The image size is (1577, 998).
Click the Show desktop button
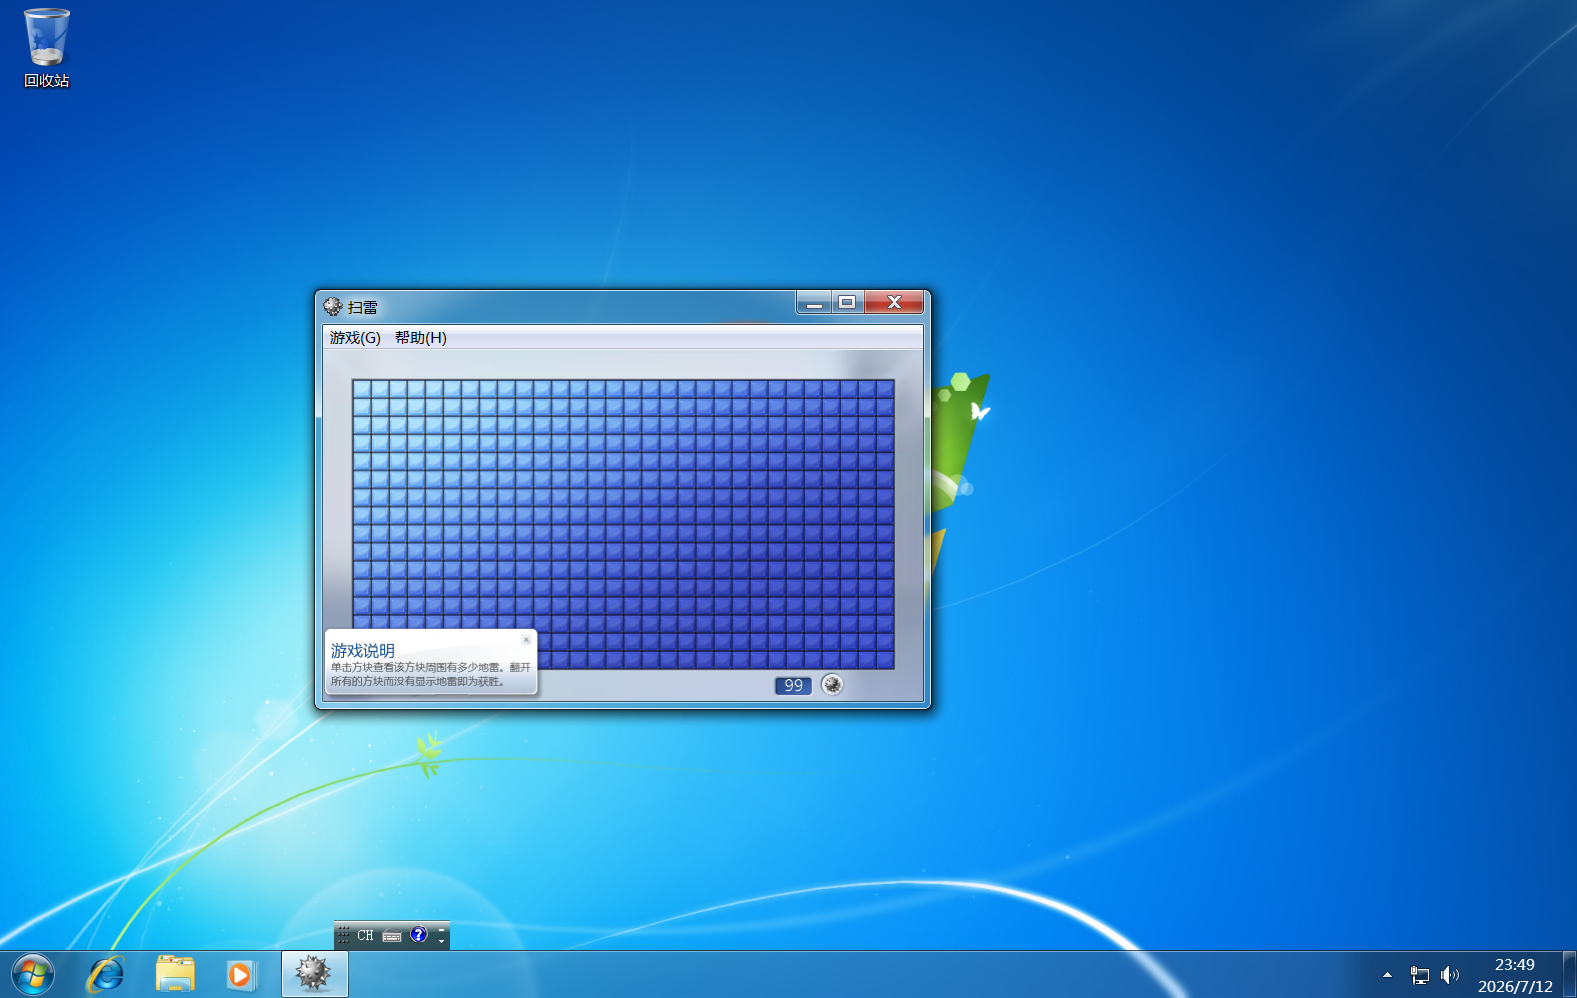point(1570,975)
